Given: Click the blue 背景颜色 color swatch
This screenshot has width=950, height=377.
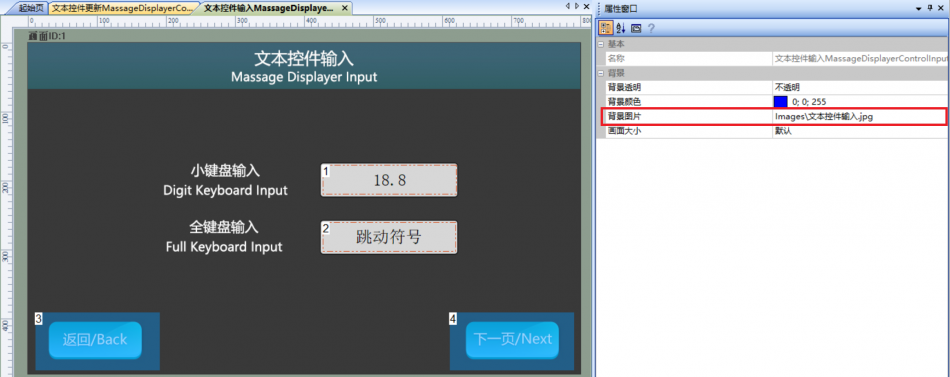Looking at the screenshot, I should [x=781, y=102].
